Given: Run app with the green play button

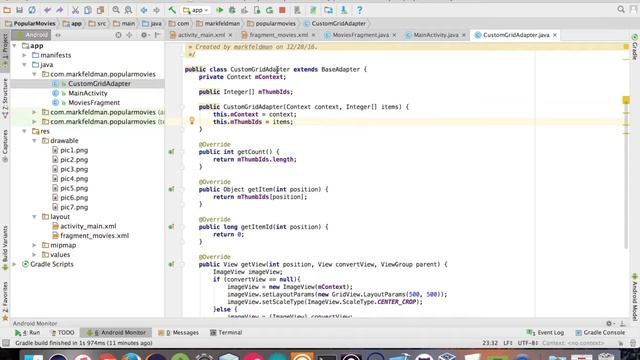Looking at the screenshot, I should click(x=220, y=10).
